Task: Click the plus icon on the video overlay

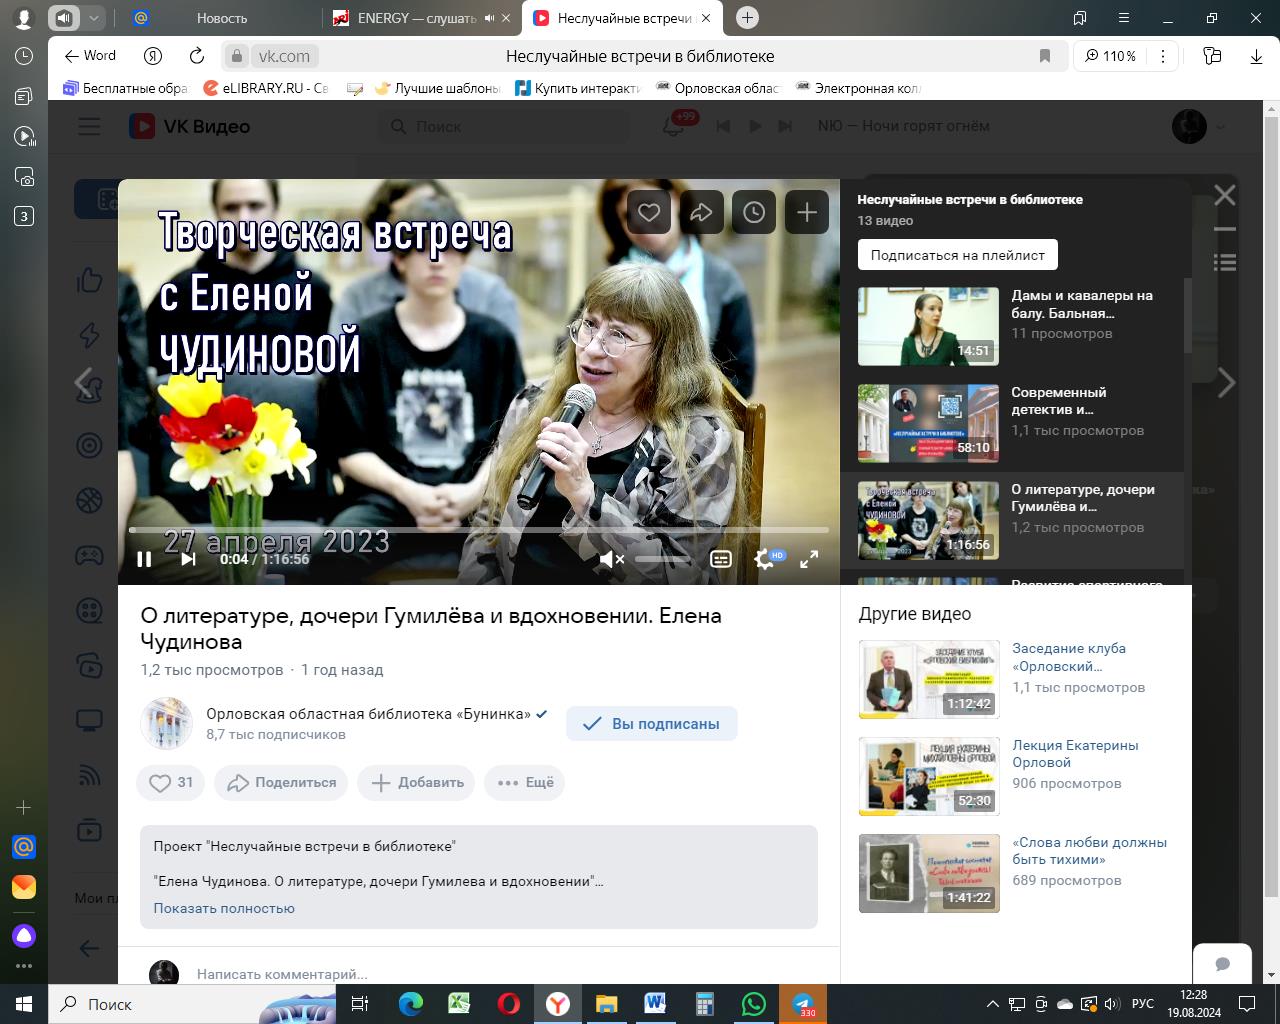Action: [806, 212]
